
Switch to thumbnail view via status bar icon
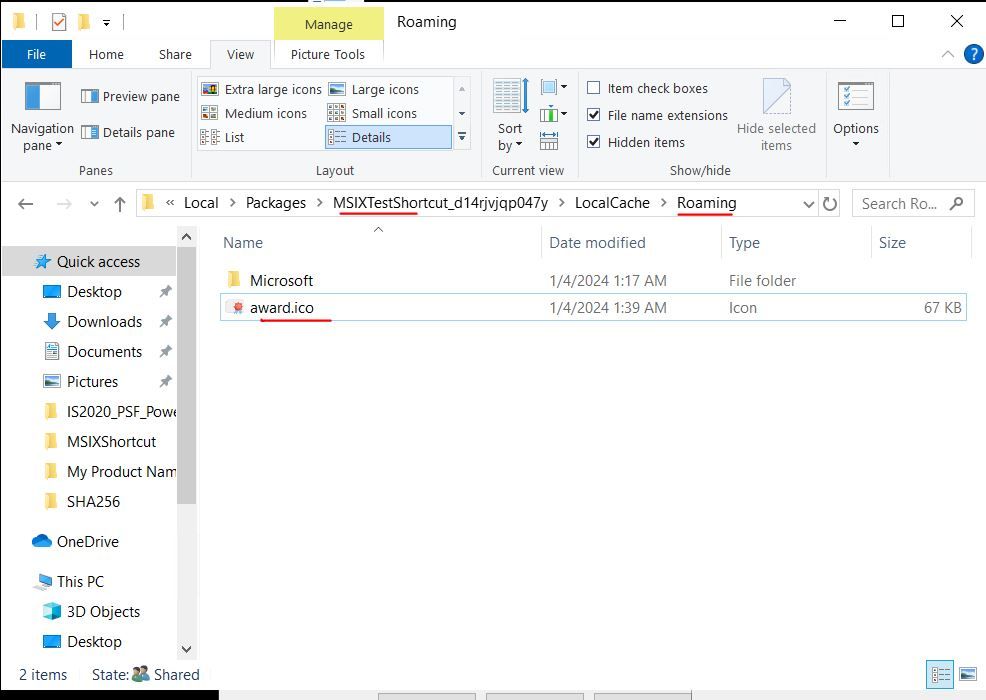[x=967, y=674]
